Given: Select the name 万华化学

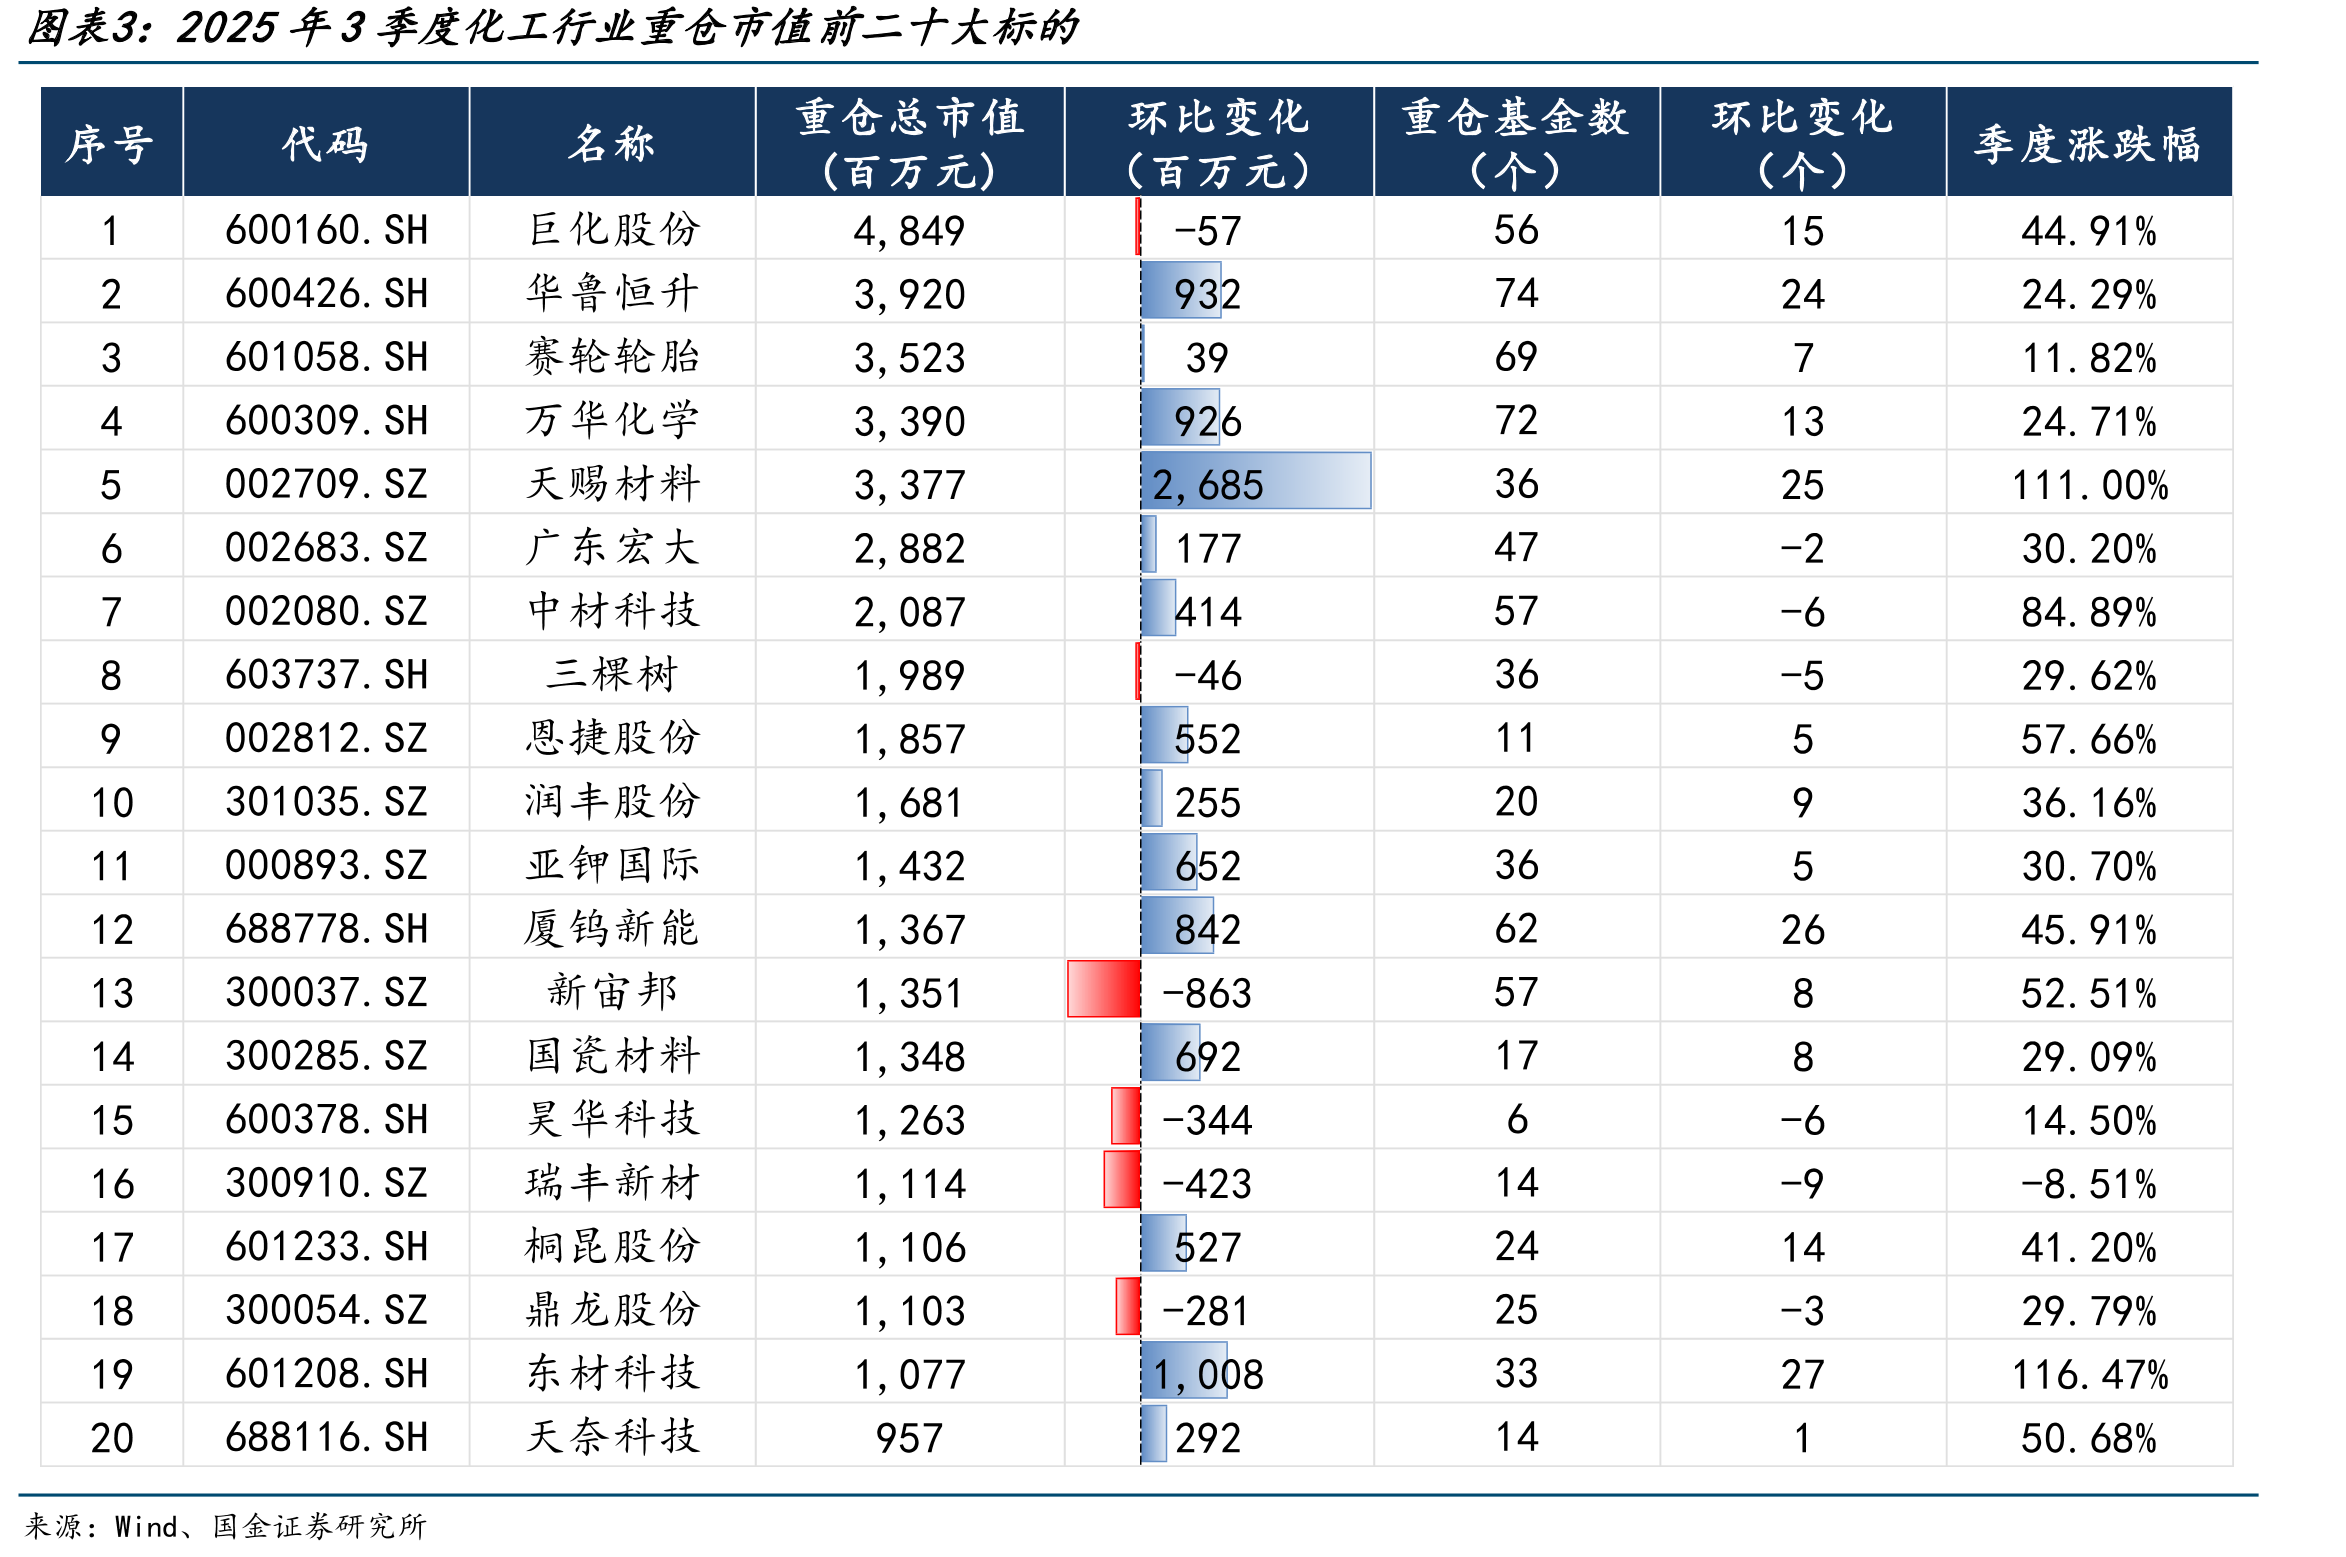Looking at the screenshot, I should 612,421.
